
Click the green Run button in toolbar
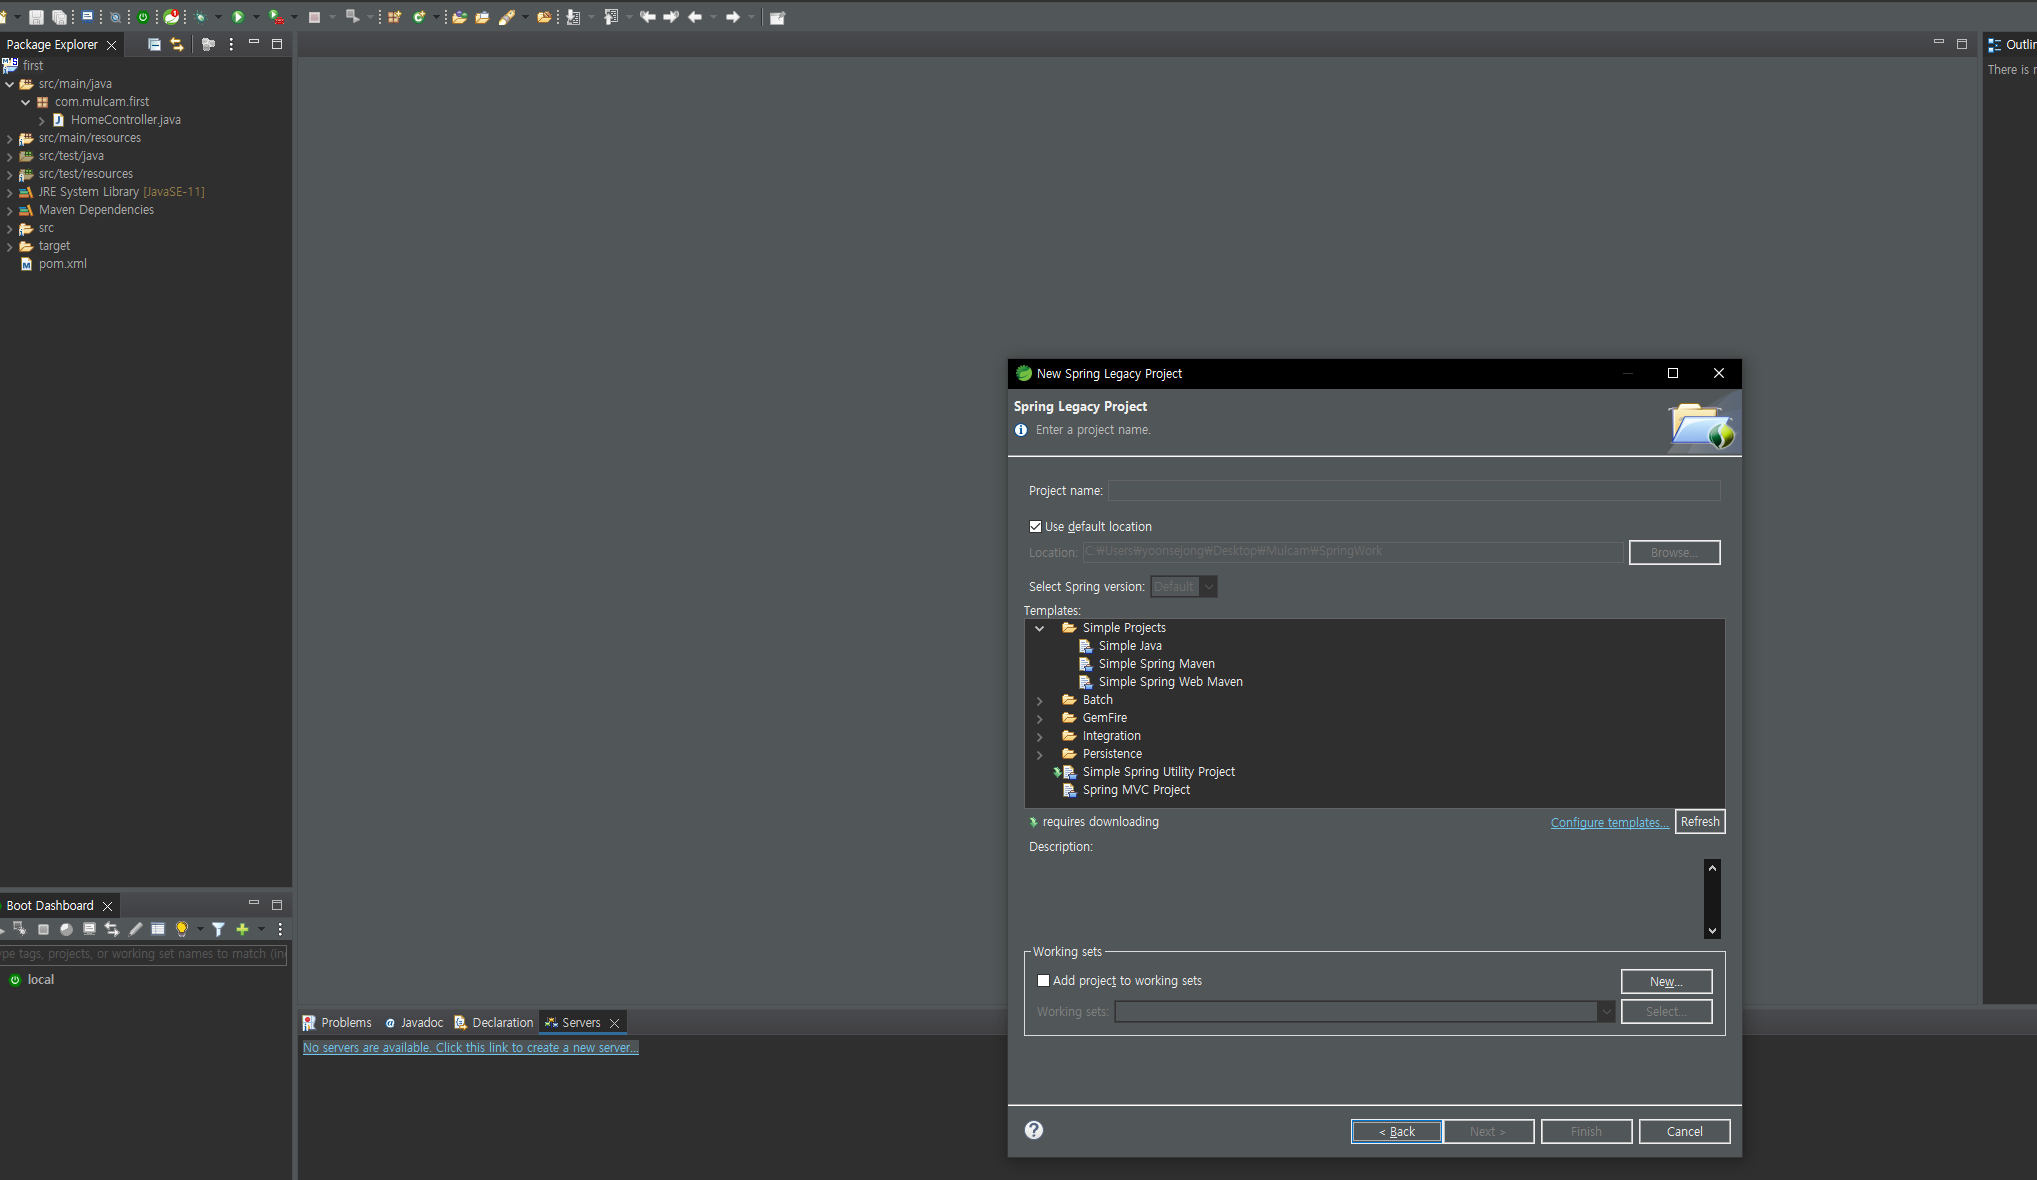pos(238,17)
